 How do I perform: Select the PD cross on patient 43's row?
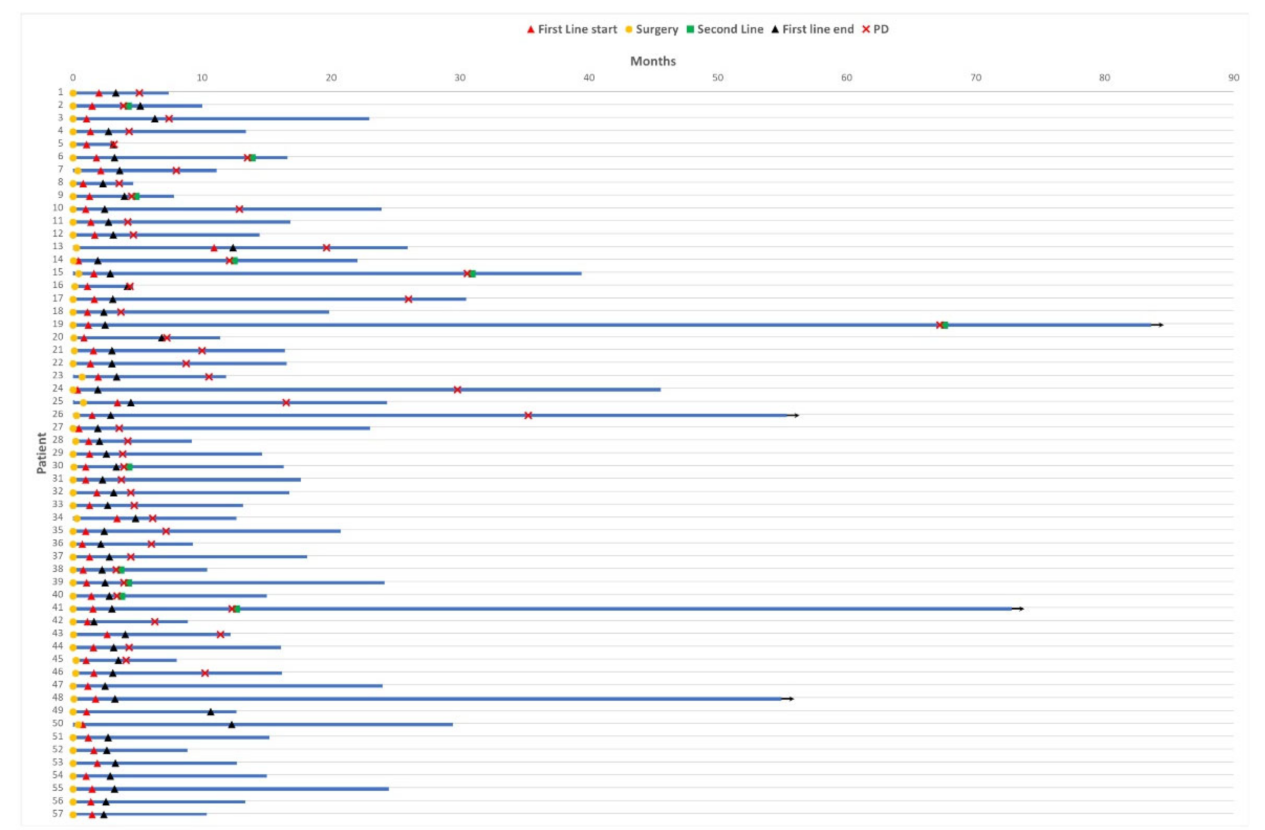[x=221, y=634]
